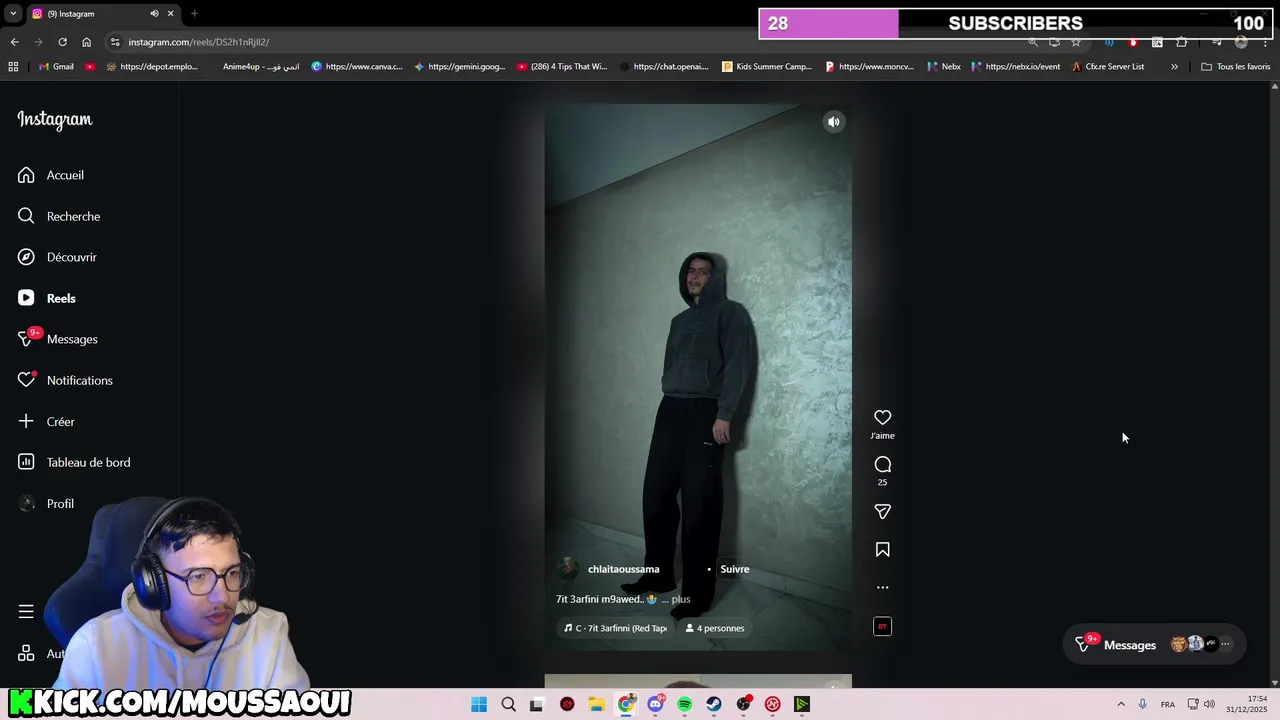This screenshot has width=1280, height=720.
Task: Bookmark this page with star icon
Action: (1076, 42)
